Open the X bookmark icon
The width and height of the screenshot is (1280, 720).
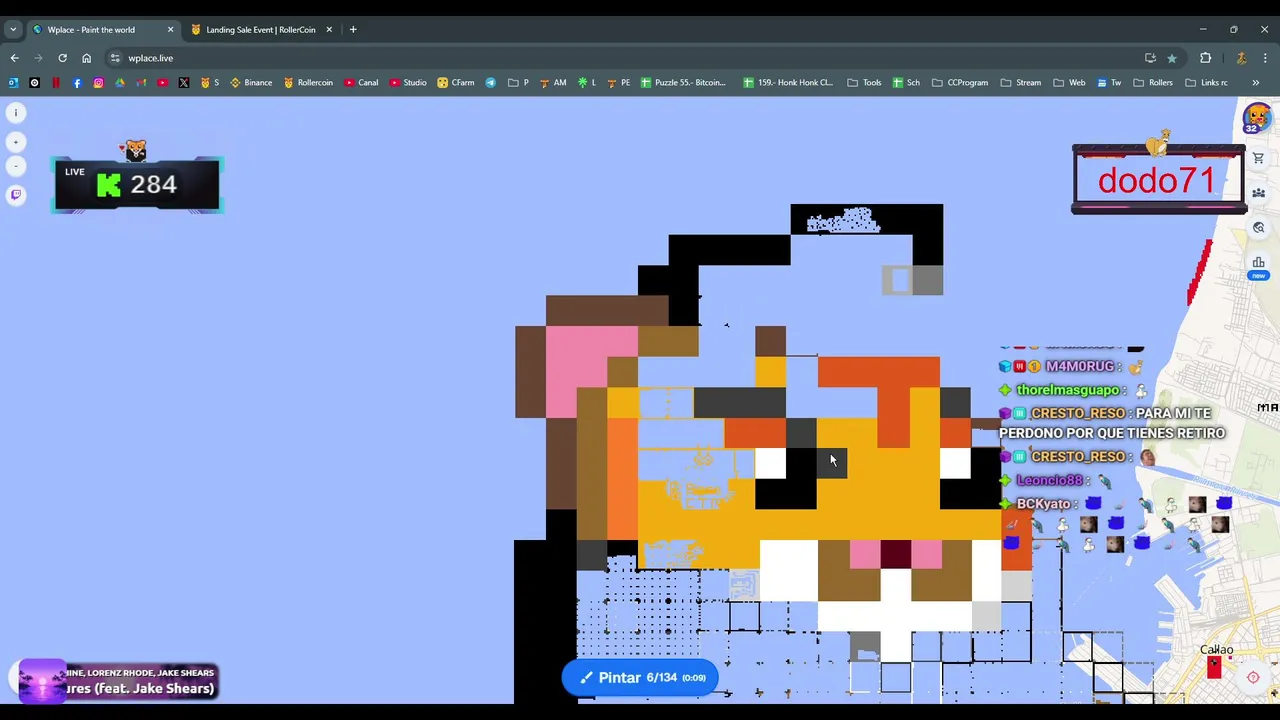point(184,82)
